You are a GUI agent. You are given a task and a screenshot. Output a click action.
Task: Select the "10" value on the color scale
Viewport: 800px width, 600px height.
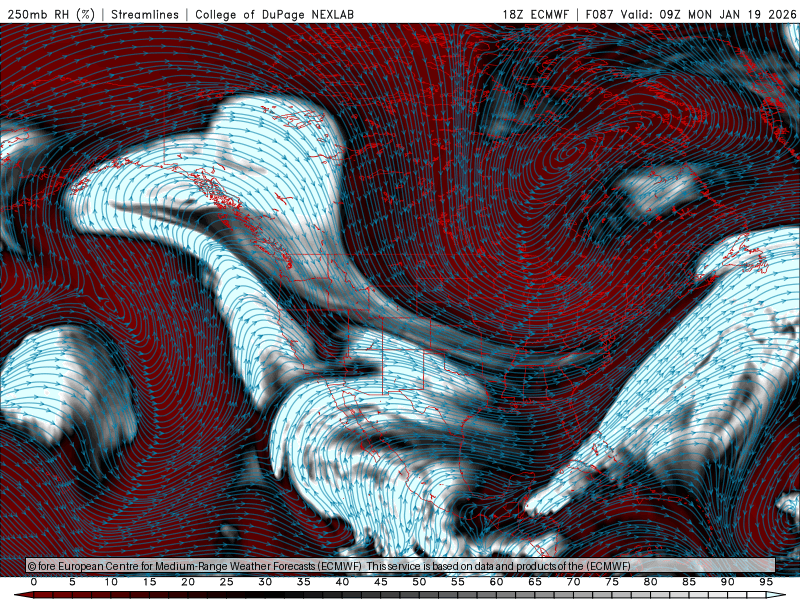(x=111, y=582)
